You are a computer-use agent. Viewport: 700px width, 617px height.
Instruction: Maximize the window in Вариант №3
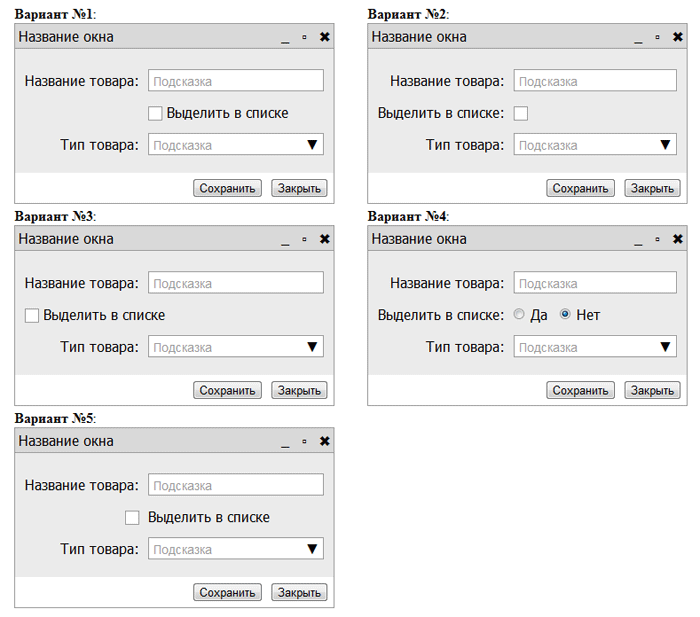point(304,239)
